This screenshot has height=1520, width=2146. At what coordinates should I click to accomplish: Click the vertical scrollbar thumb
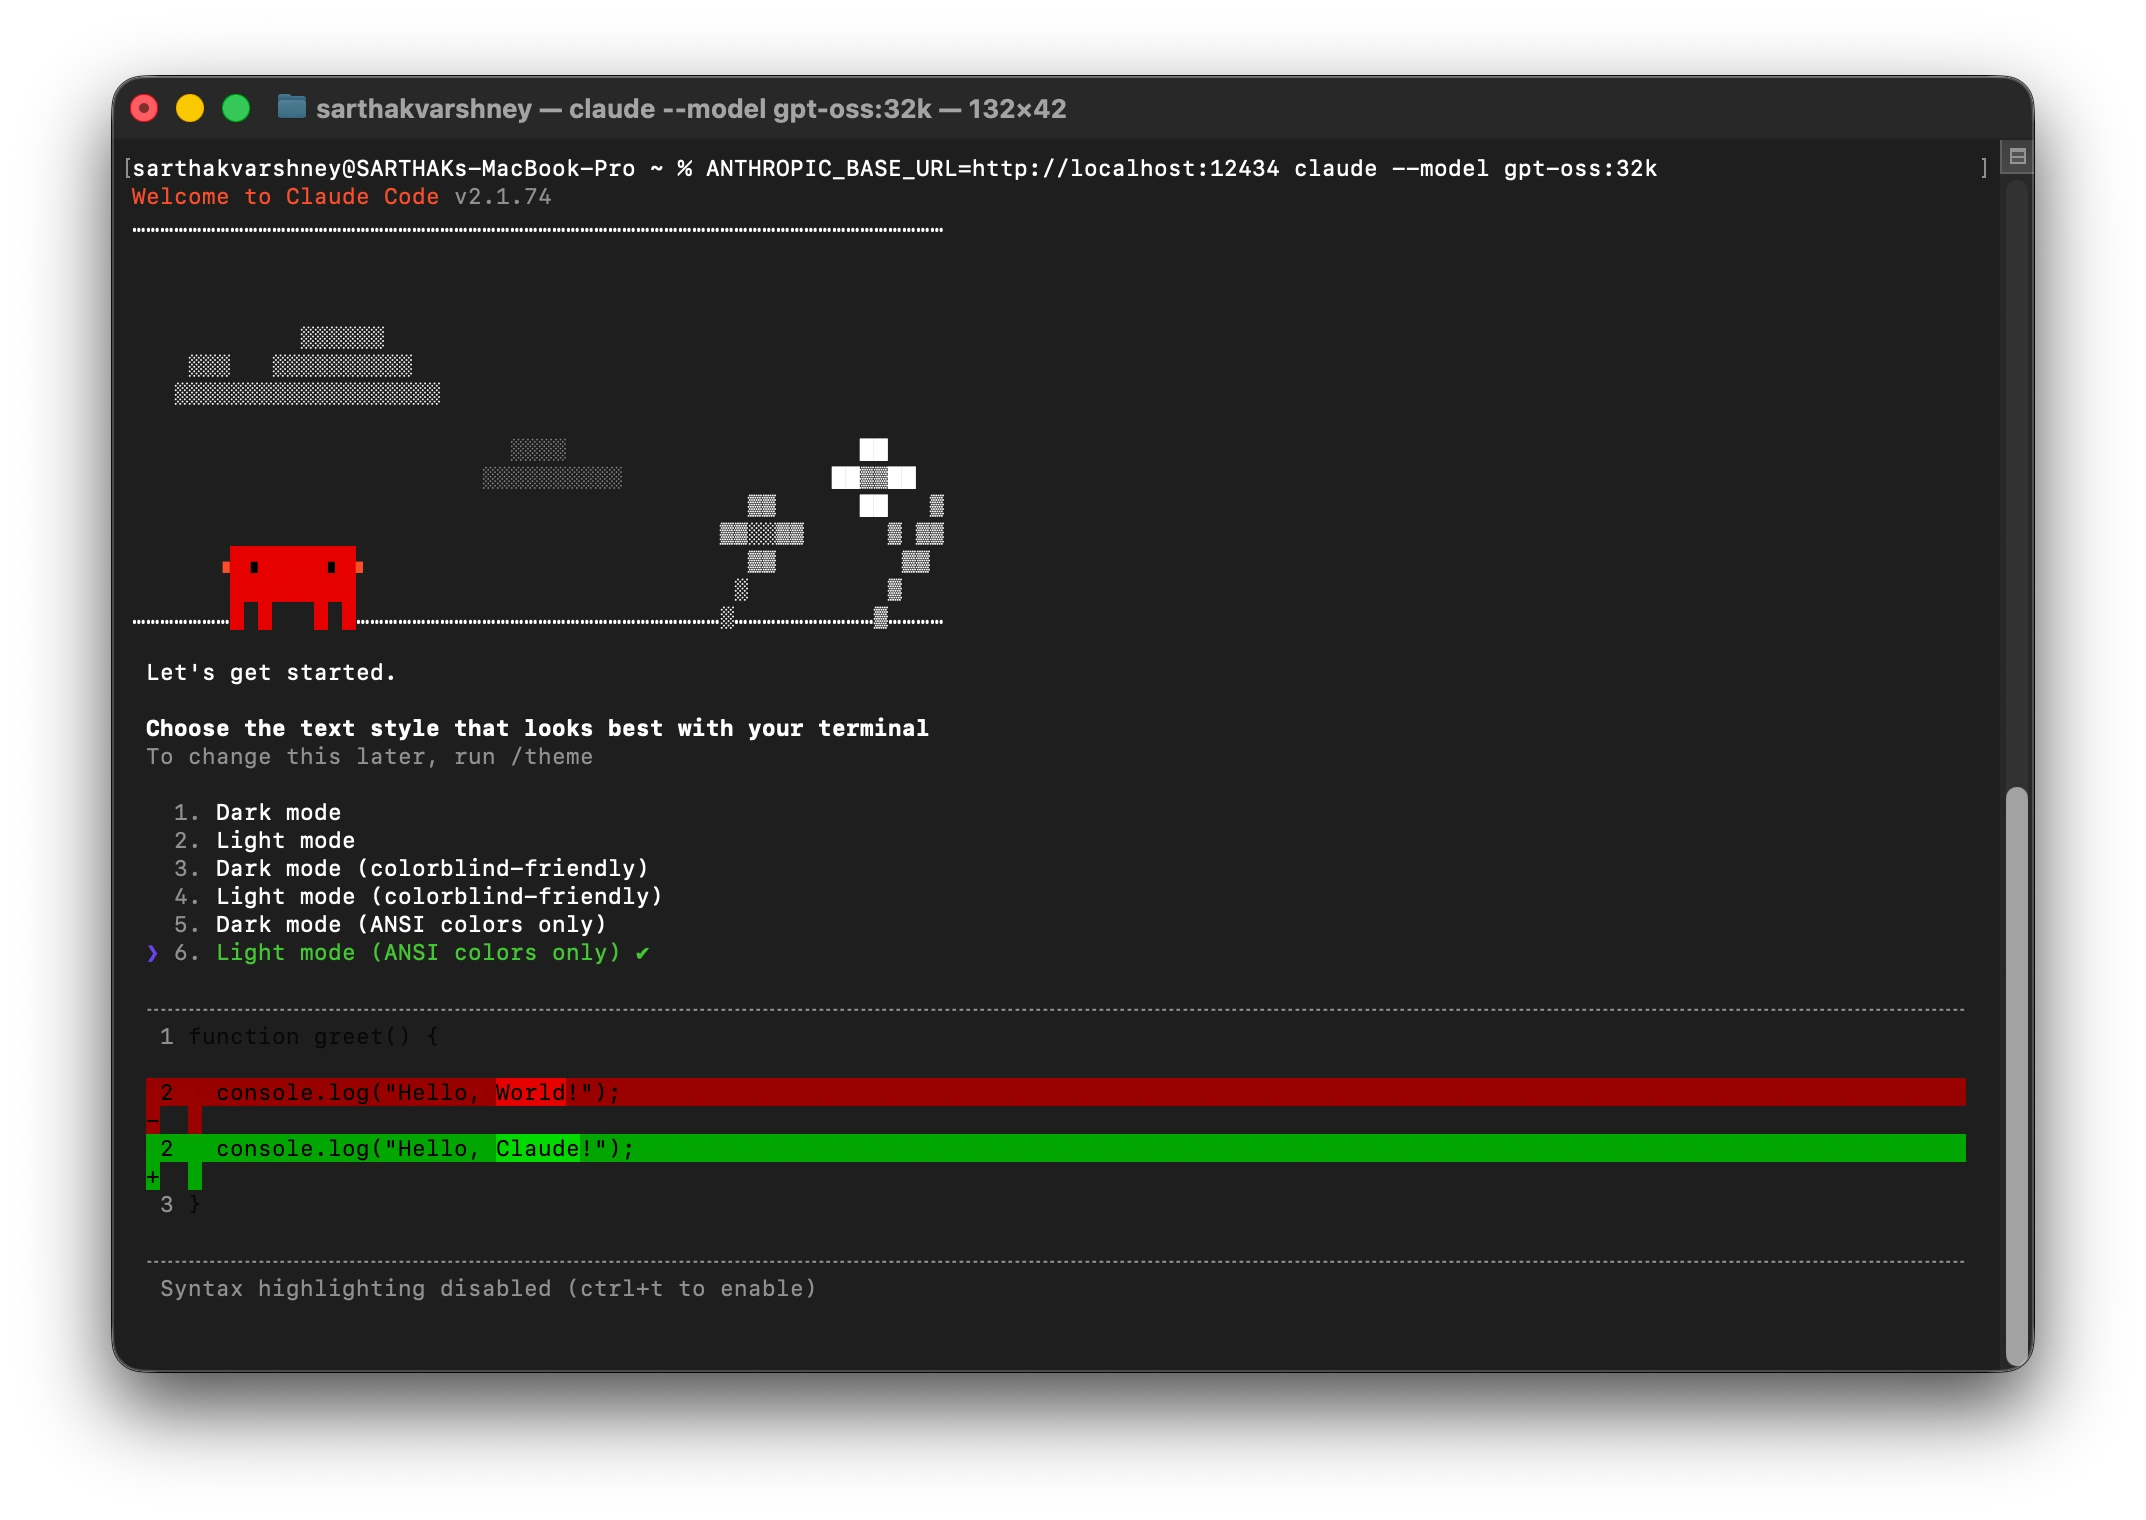(2017, 1078)
